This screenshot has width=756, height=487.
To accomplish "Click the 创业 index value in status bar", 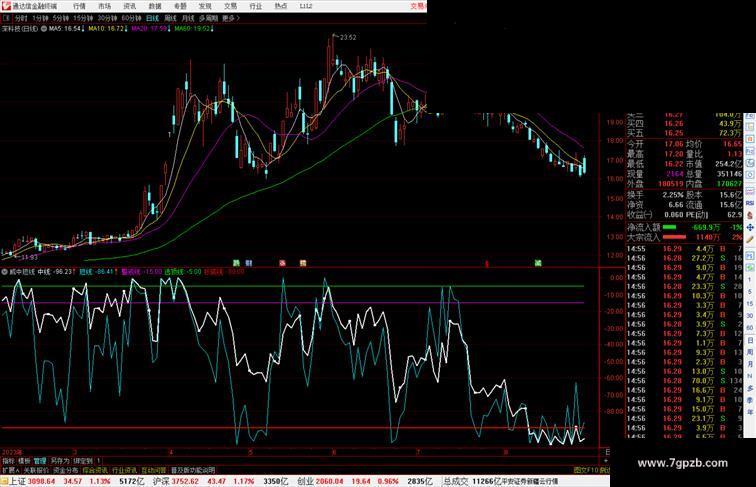I will (x=329, y=481).
